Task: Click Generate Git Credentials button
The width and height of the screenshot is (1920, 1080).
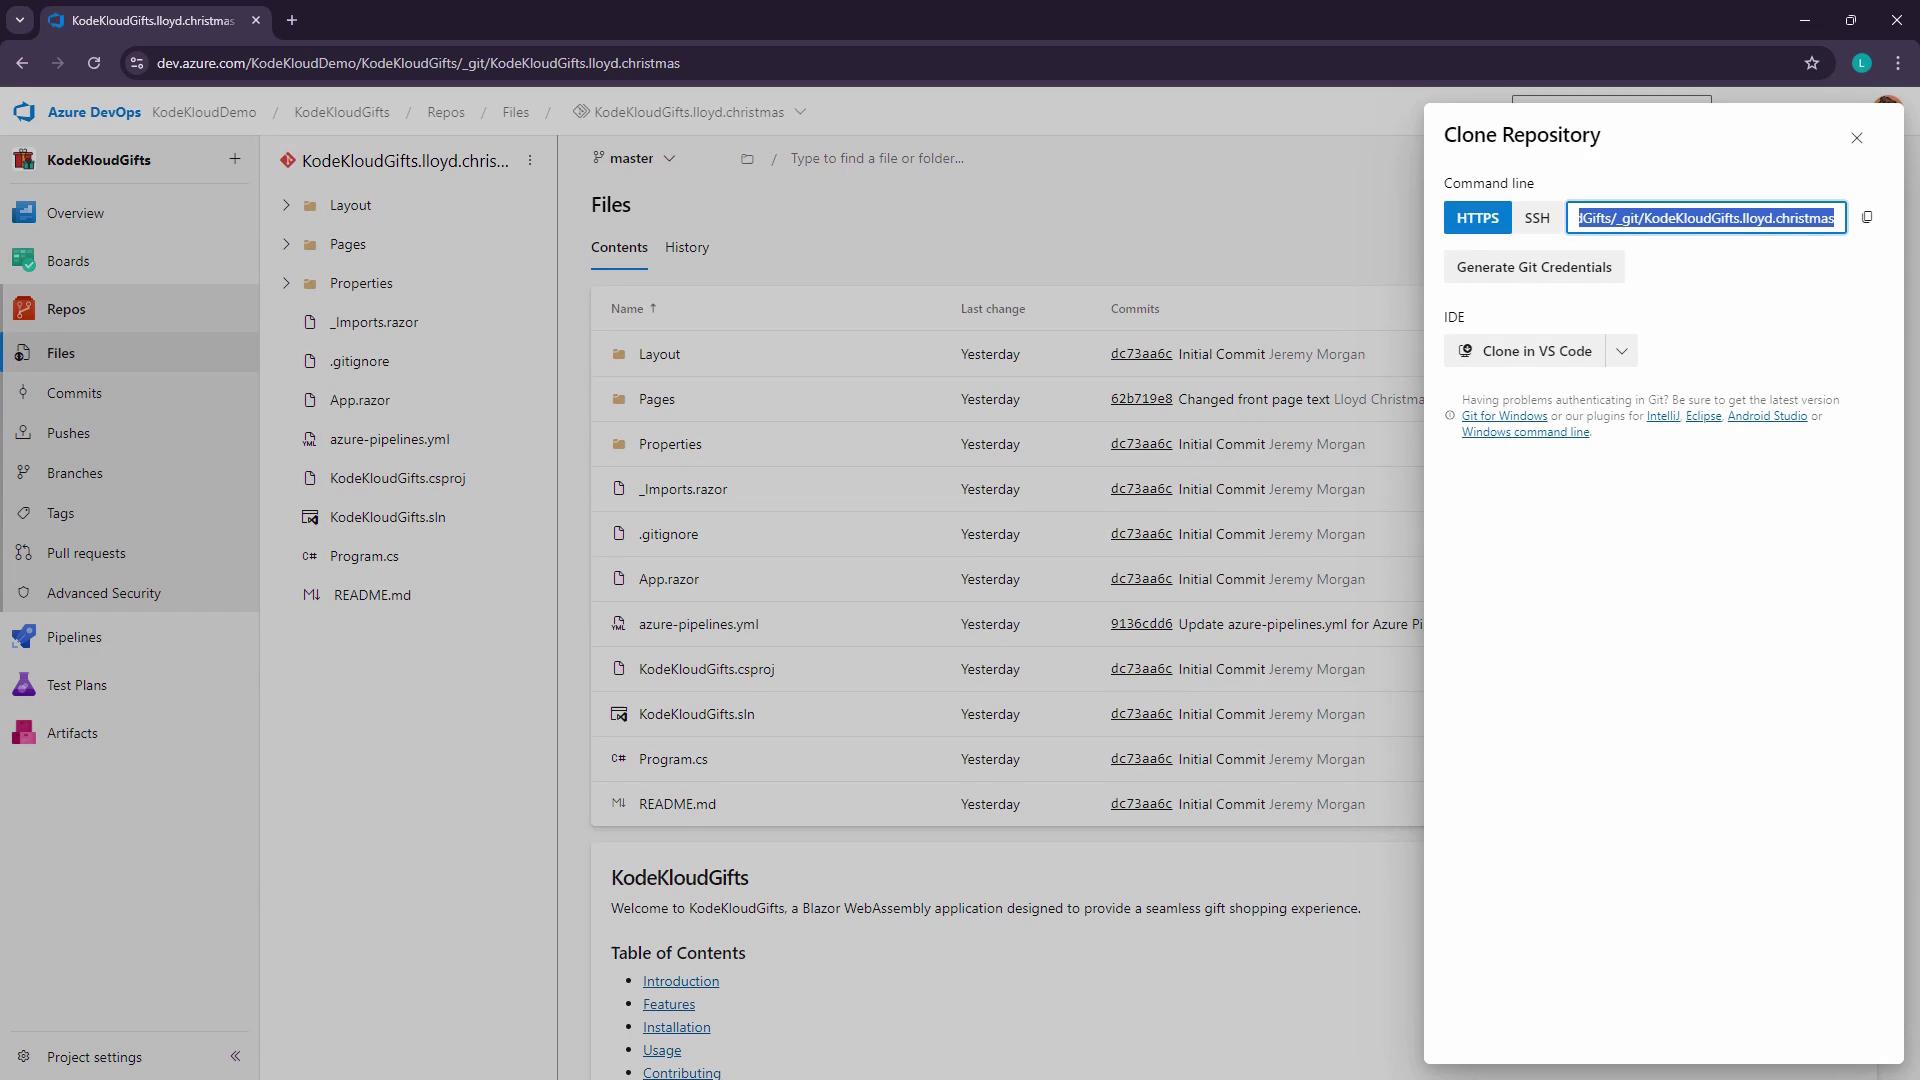Action: [x=1534, y=267]
